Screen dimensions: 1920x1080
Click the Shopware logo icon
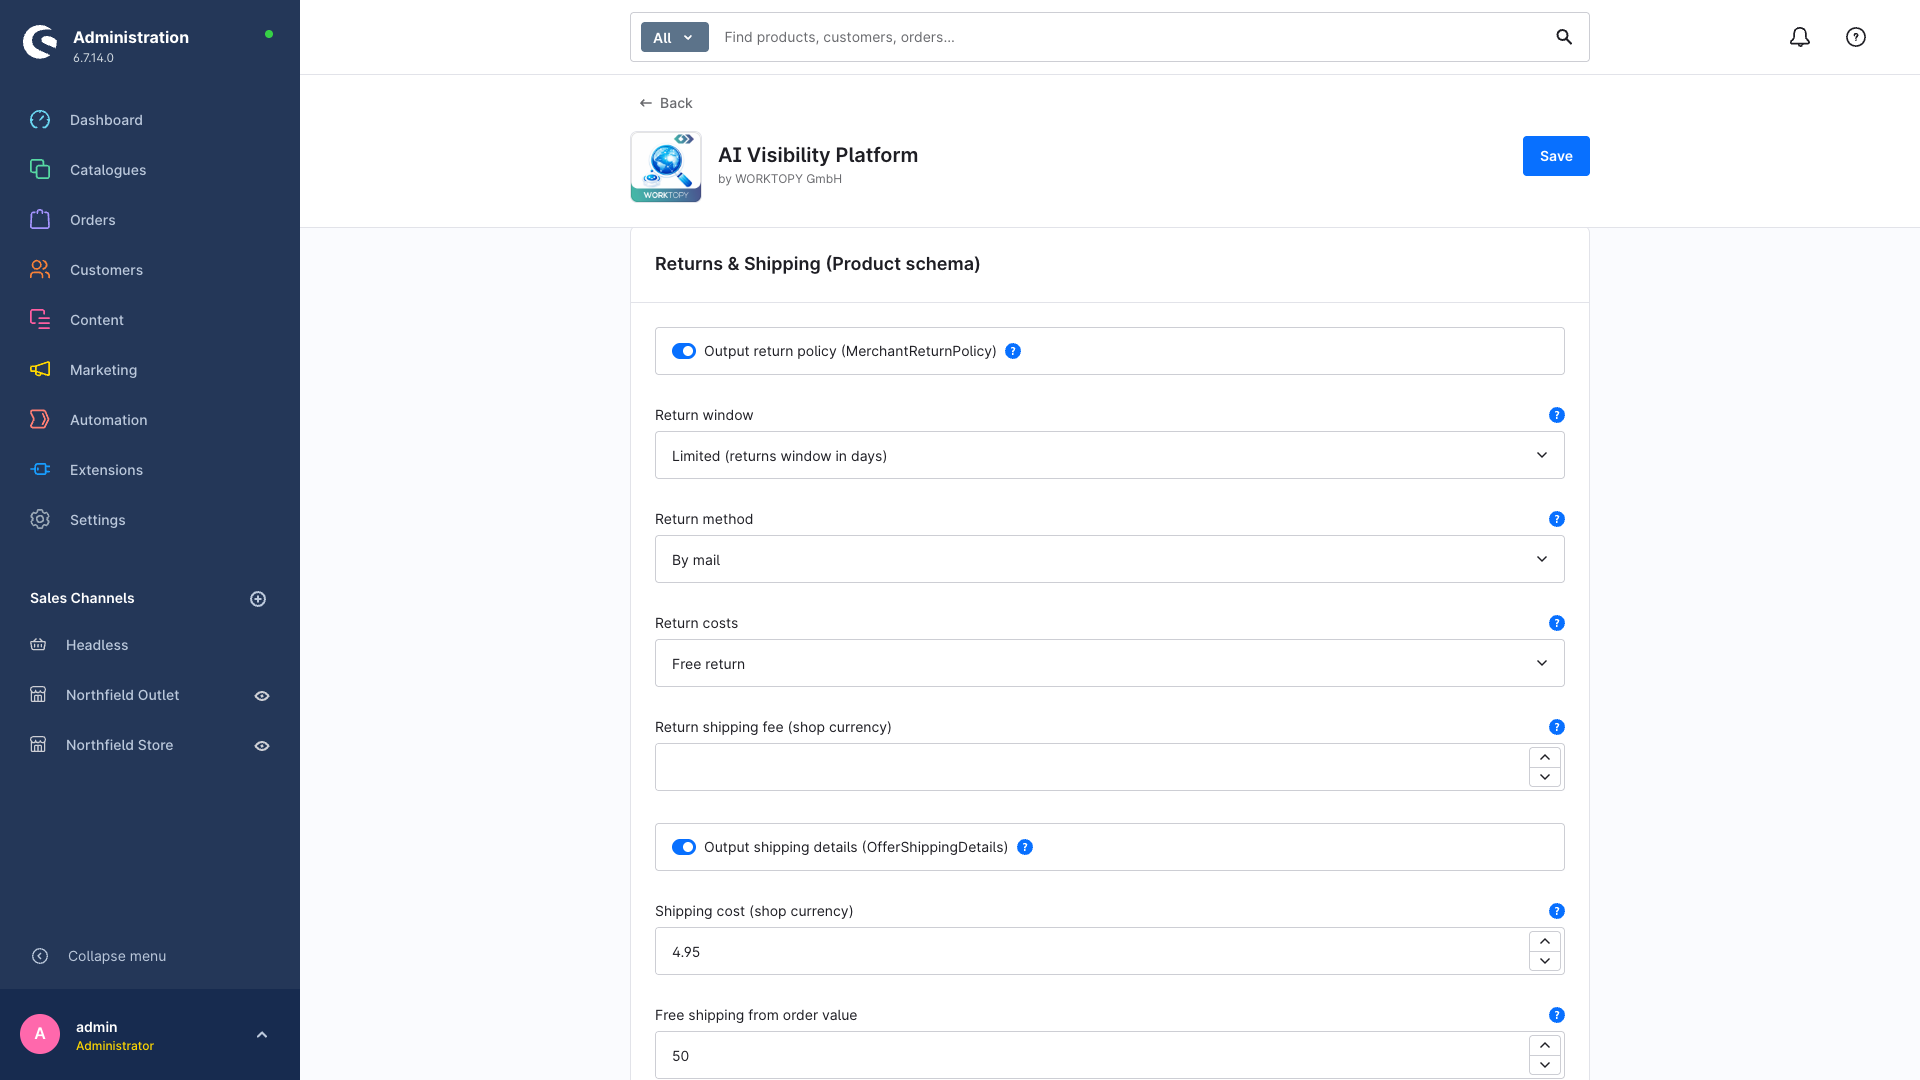tap(40, 42)
